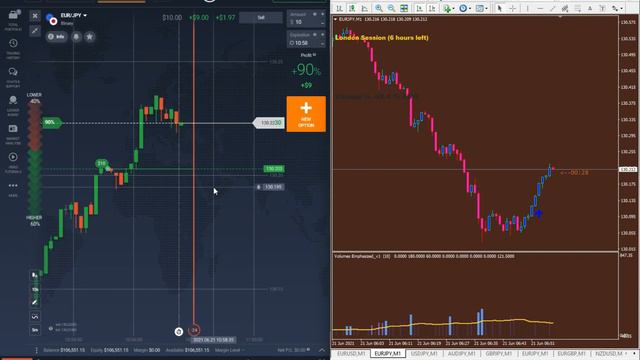
Task: Close the EUR/JPY asset panel
Action: (x=35, y=16)
